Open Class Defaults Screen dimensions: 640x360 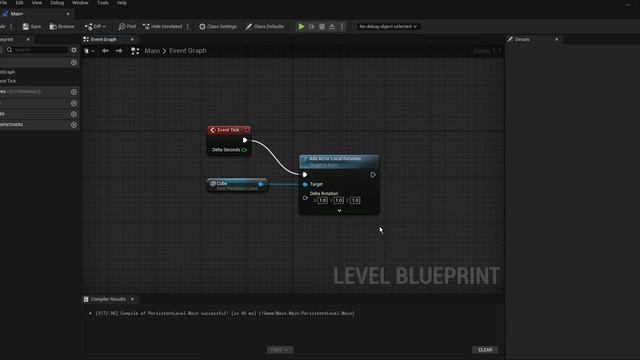tap(264, 27)
